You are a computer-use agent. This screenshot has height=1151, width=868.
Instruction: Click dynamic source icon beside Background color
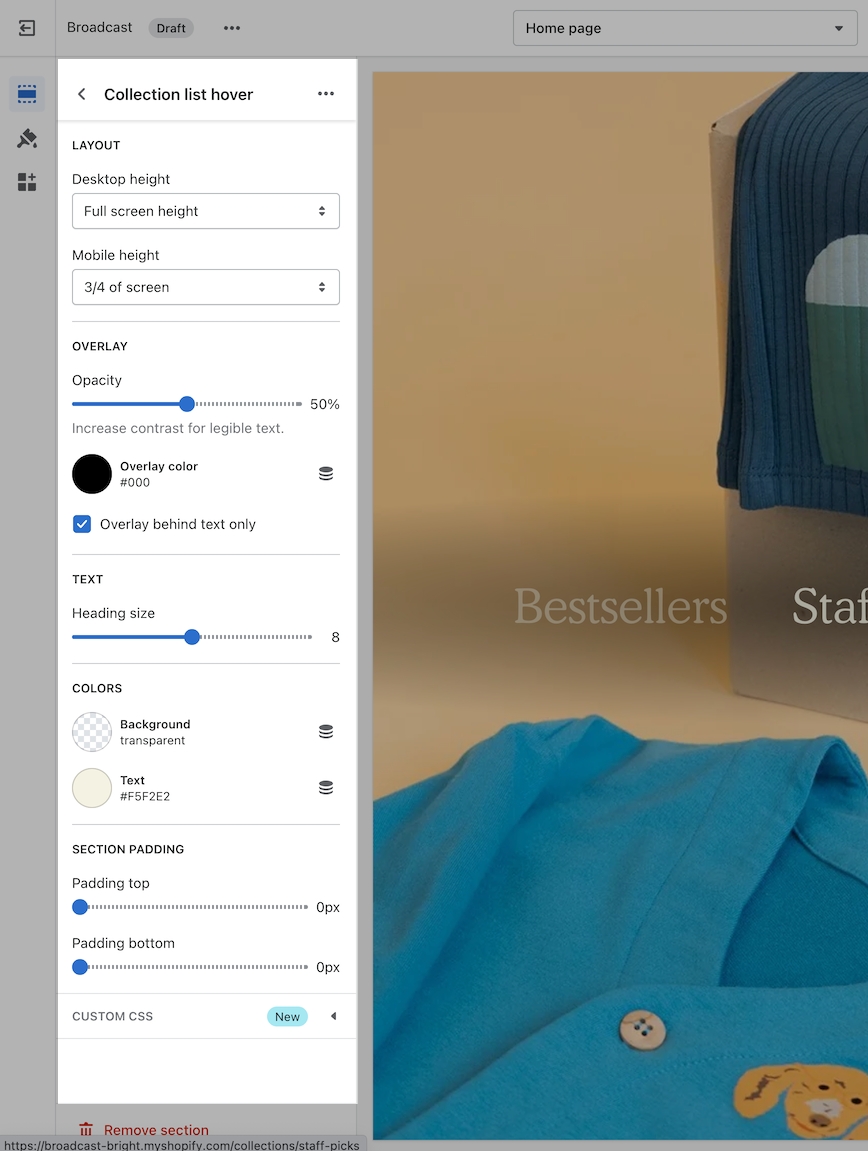tap(326, 732)
